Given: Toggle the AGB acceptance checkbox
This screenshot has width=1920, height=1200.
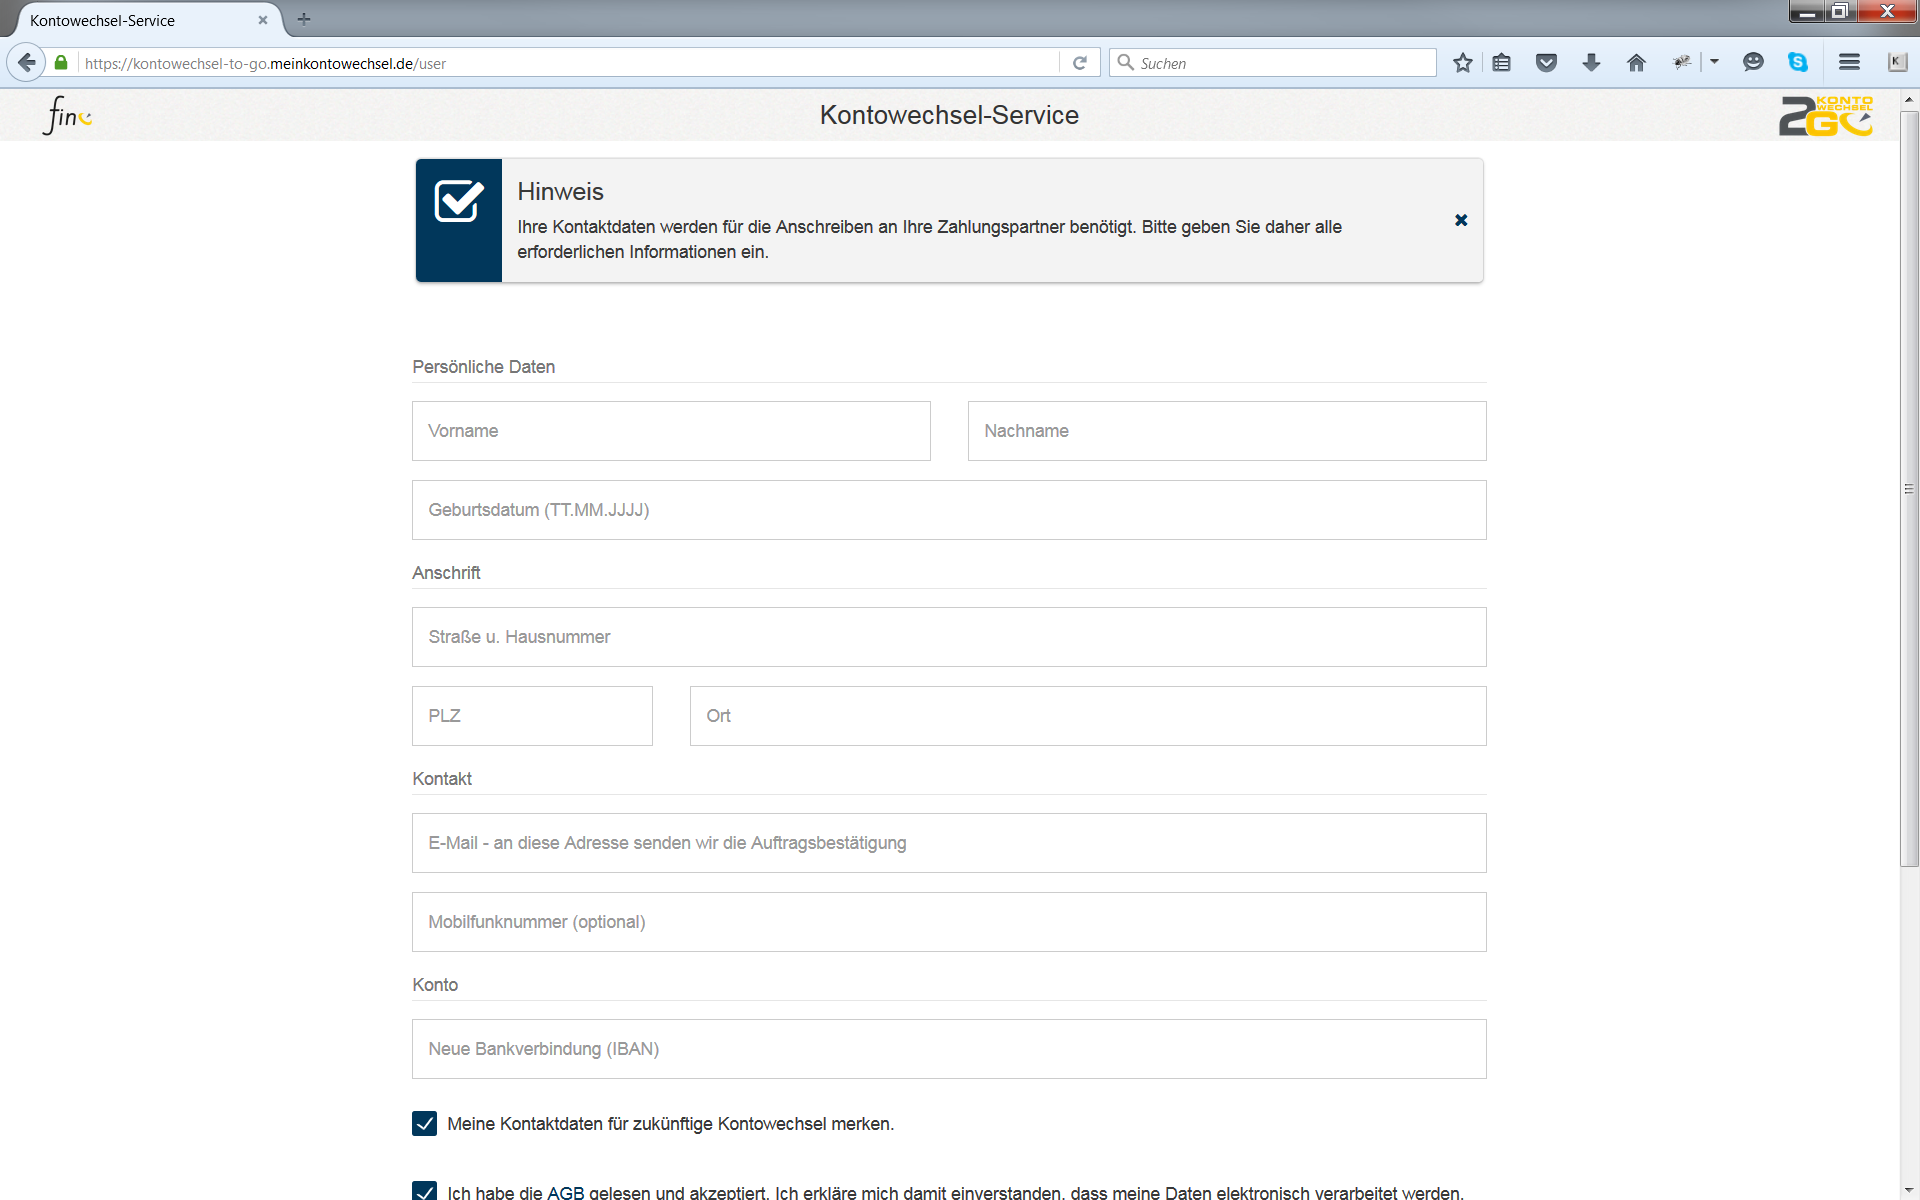Looking at the screenshot, I should [424, 1191].
